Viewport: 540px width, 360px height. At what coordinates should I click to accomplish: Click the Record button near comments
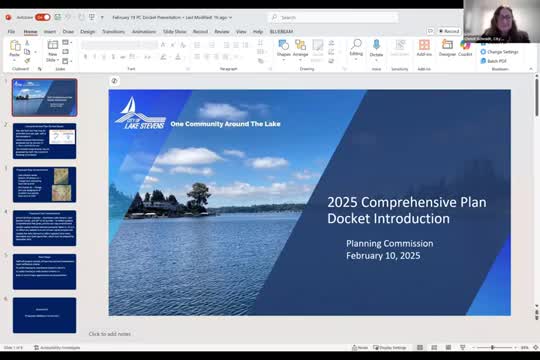[x=449, y=31]
